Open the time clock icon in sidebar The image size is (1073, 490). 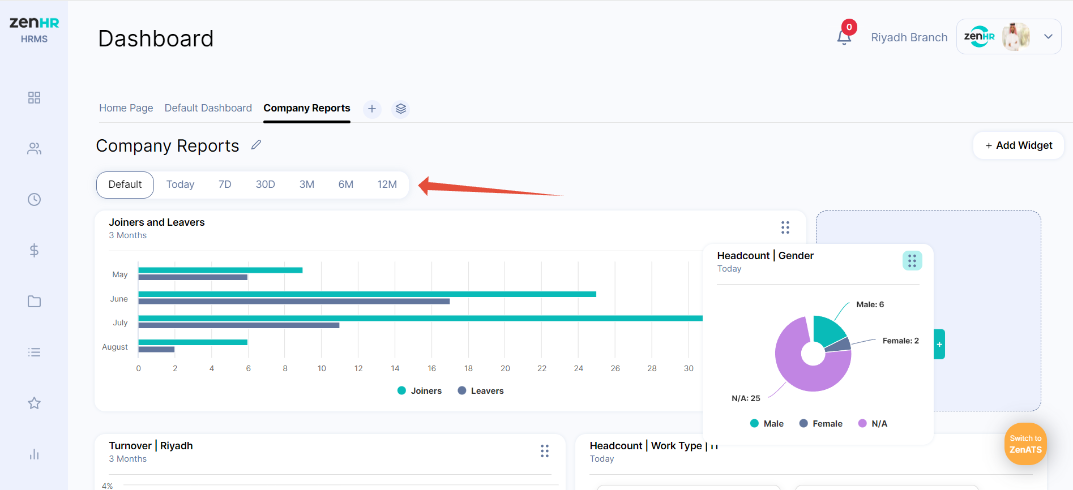tap(34, 200)
